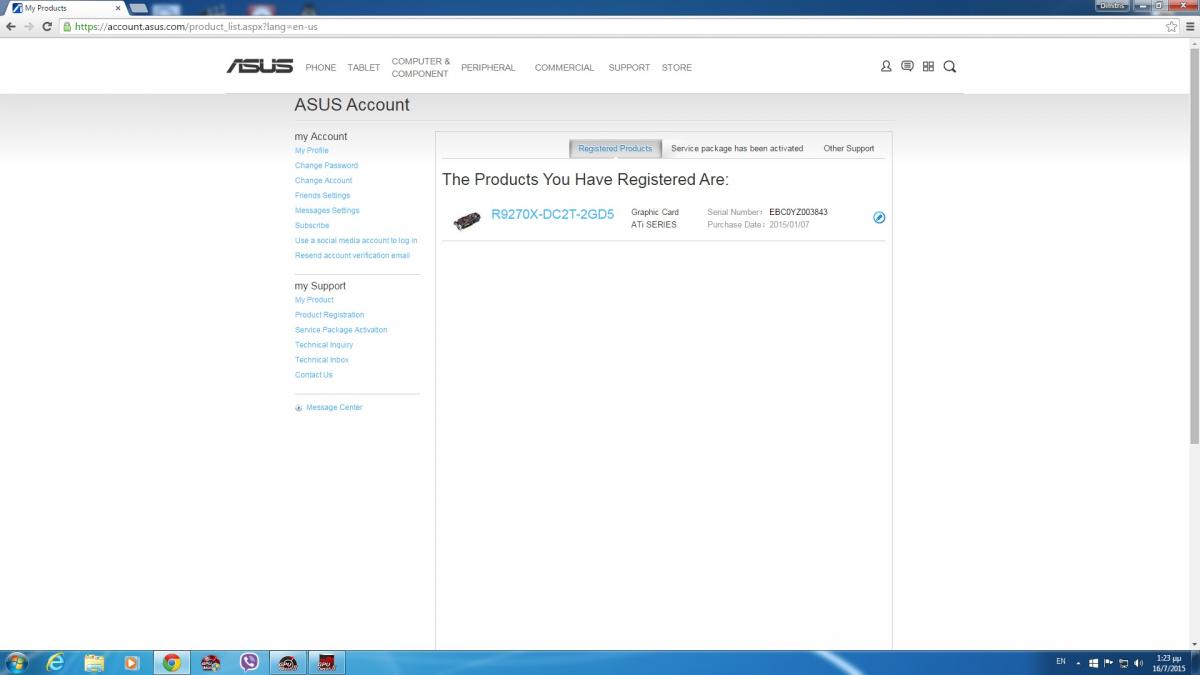The width and height of the screenshot is (1200, 675).
Task: Click the browser forward arrow
Action: (28, 26)
